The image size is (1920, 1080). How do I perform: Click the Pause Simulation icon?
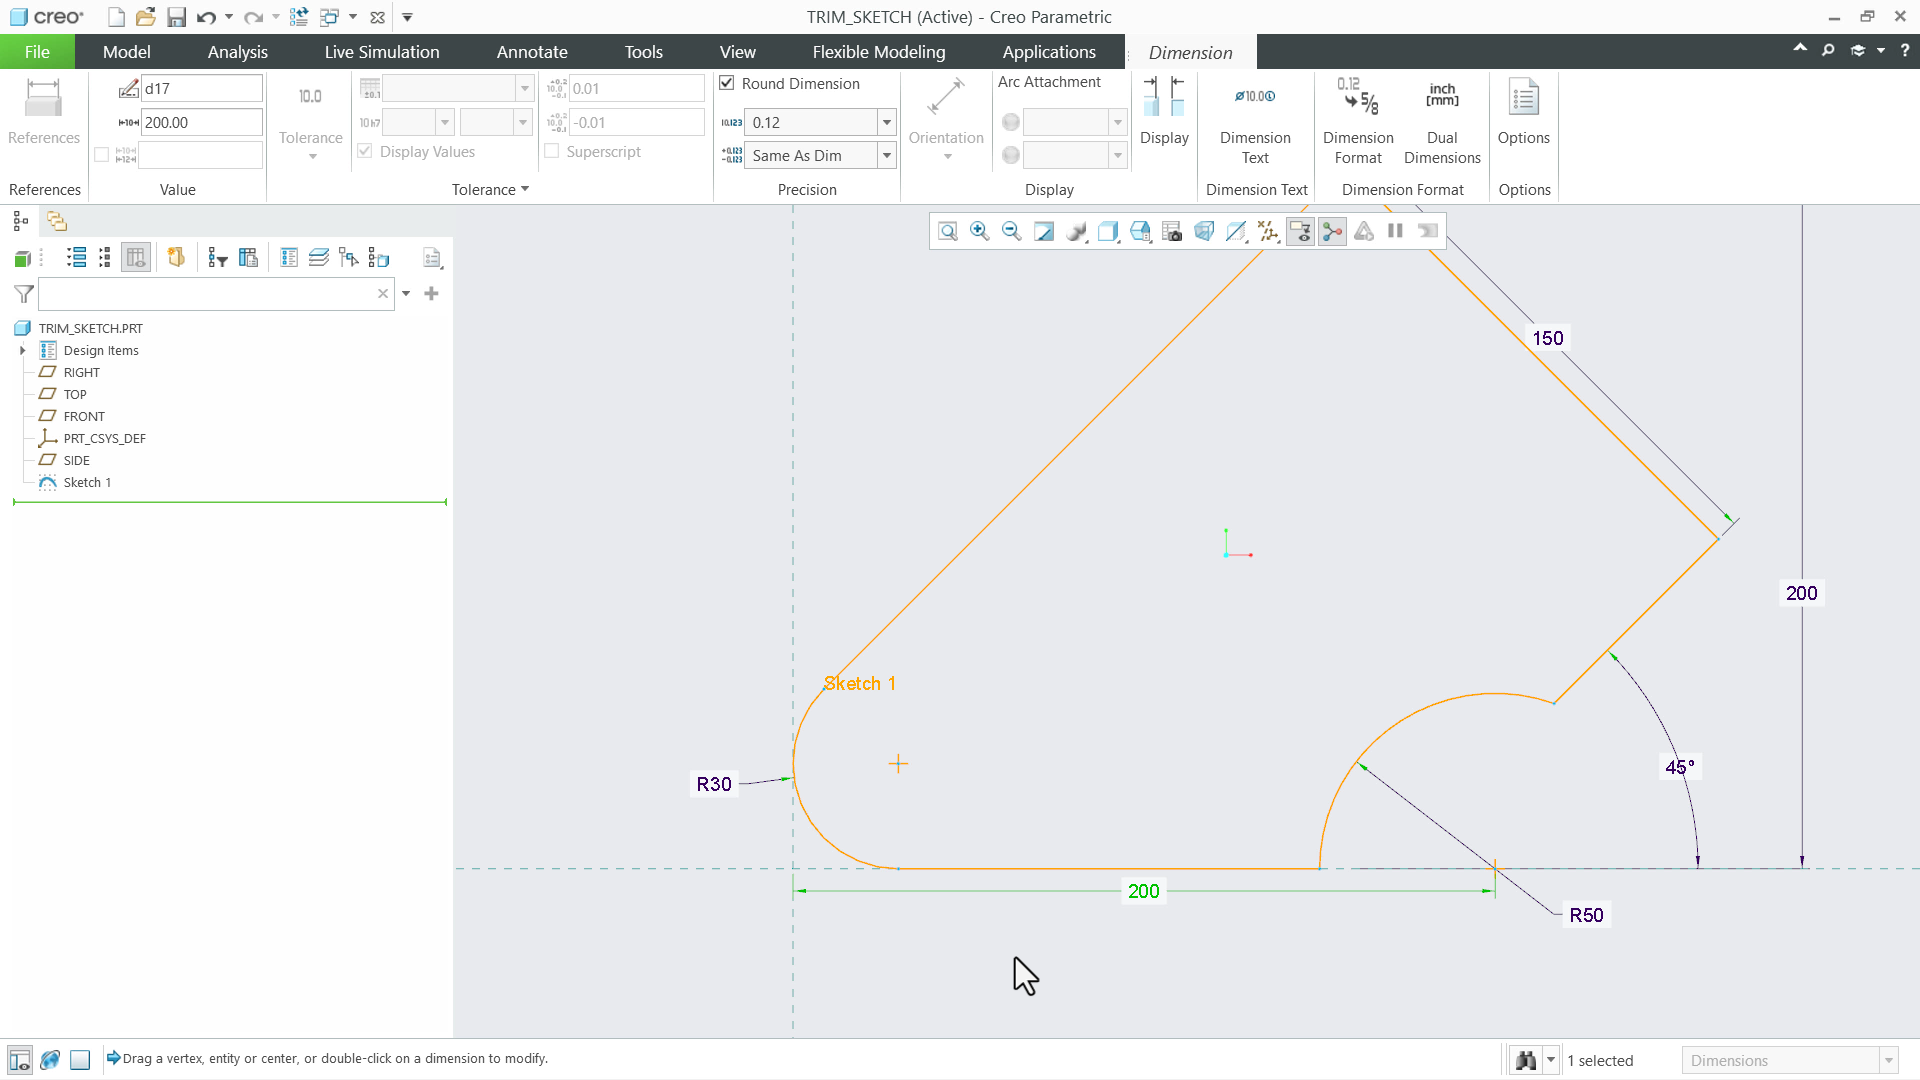pos(1395,232)
